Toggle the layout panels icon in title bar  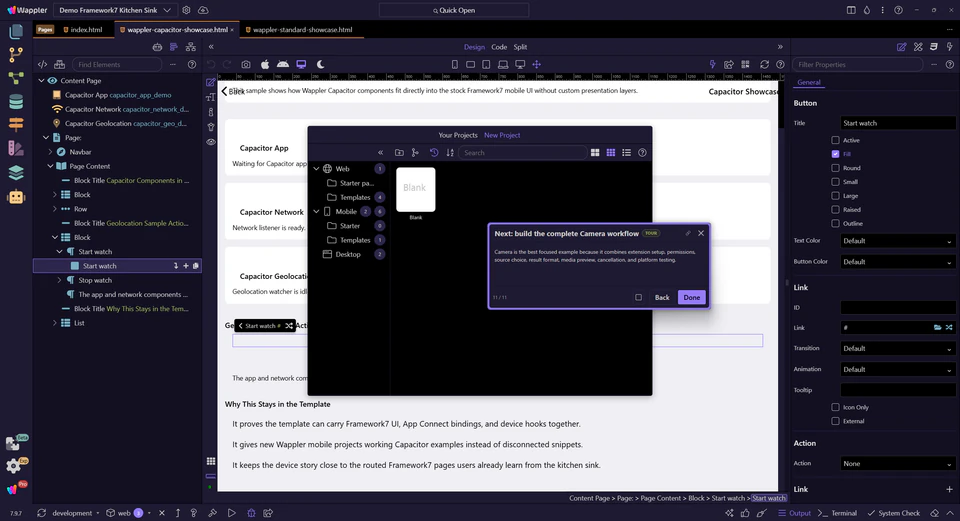851,10
